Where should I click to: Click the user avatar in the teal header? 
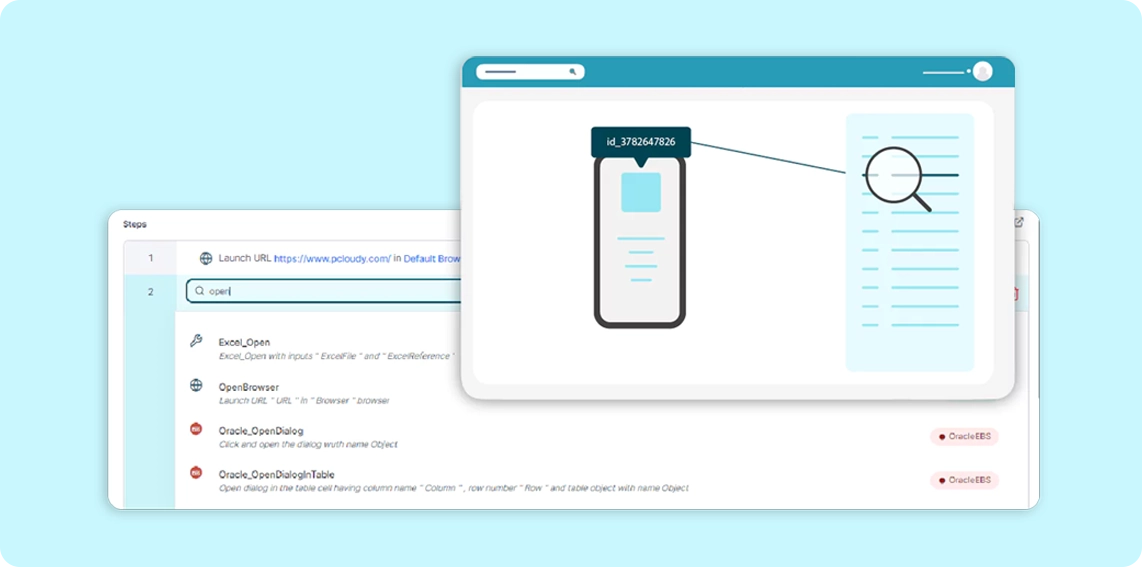coord(982,72)
